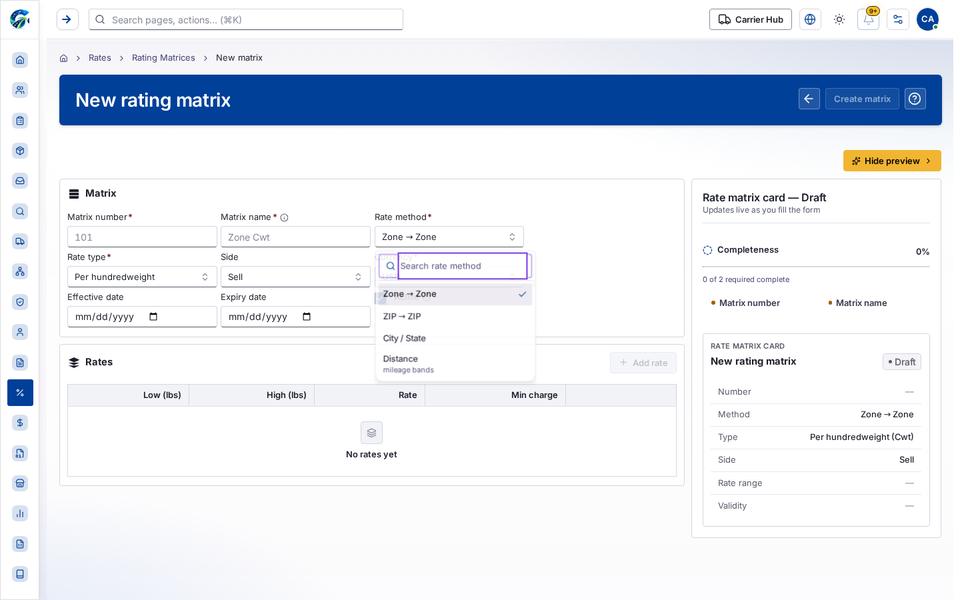The width and height of the screenshot is (960, 600).
Task: Open the Effective date calendar picker
Action: pos(153,317)
